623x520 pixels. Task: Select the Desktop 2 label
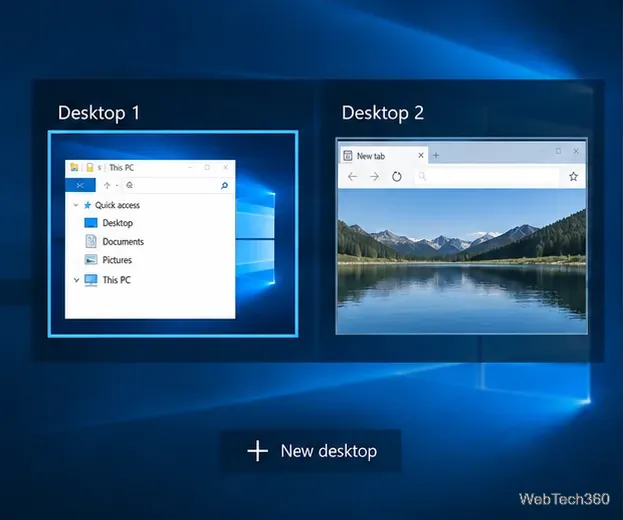(383, 113)
